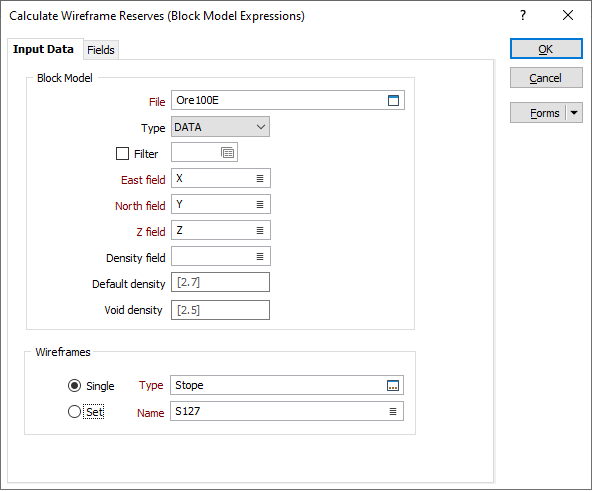Open filter editor icon beside Filter box
The image size is (592, 491).
click(227, 153)
